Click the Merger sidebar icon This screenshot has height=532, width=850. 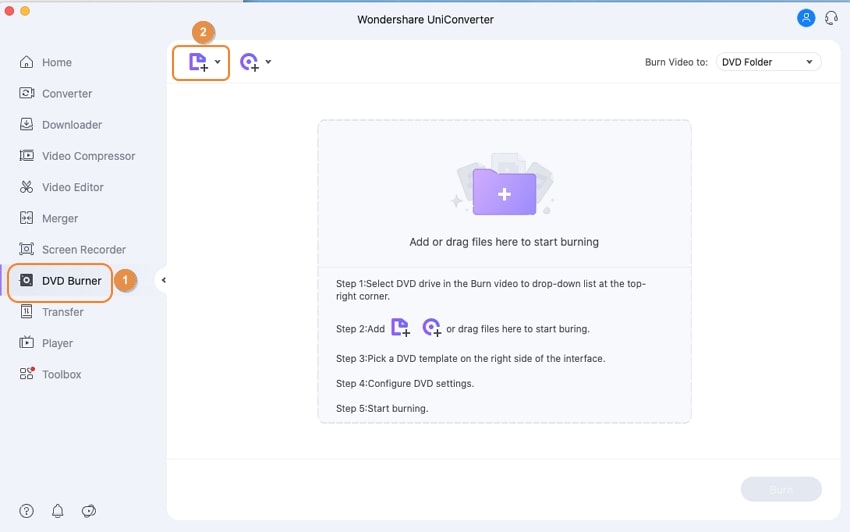click(26, 218)
